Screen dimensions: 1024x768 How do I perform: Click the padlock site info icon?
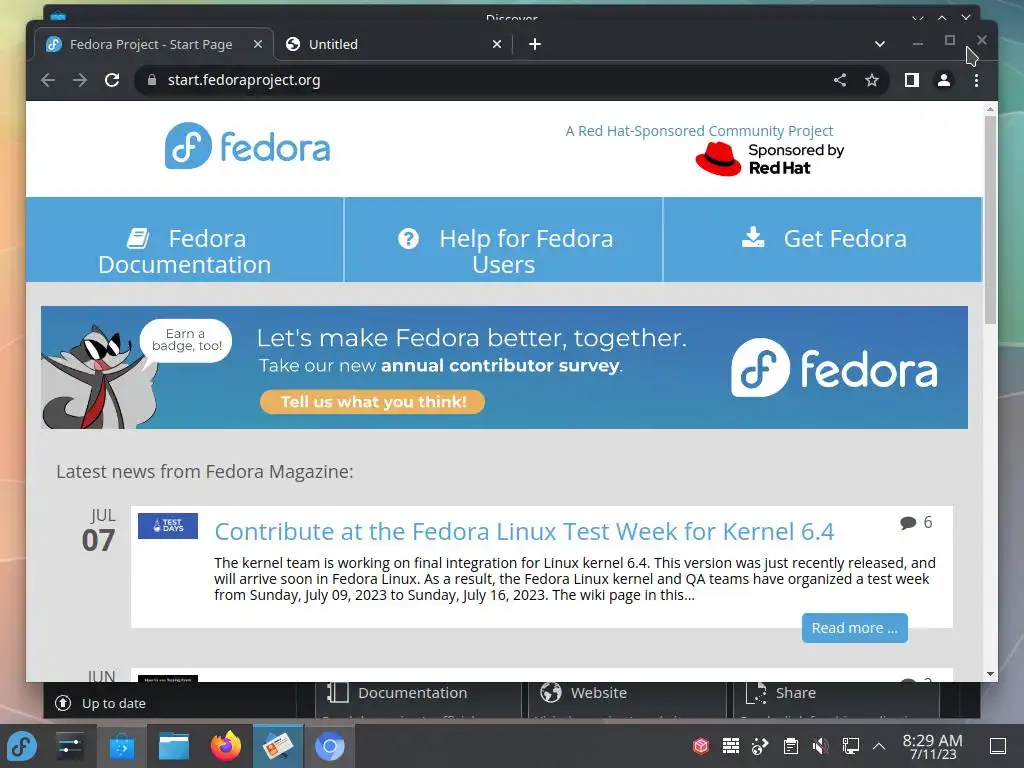(x=152, y=80)
